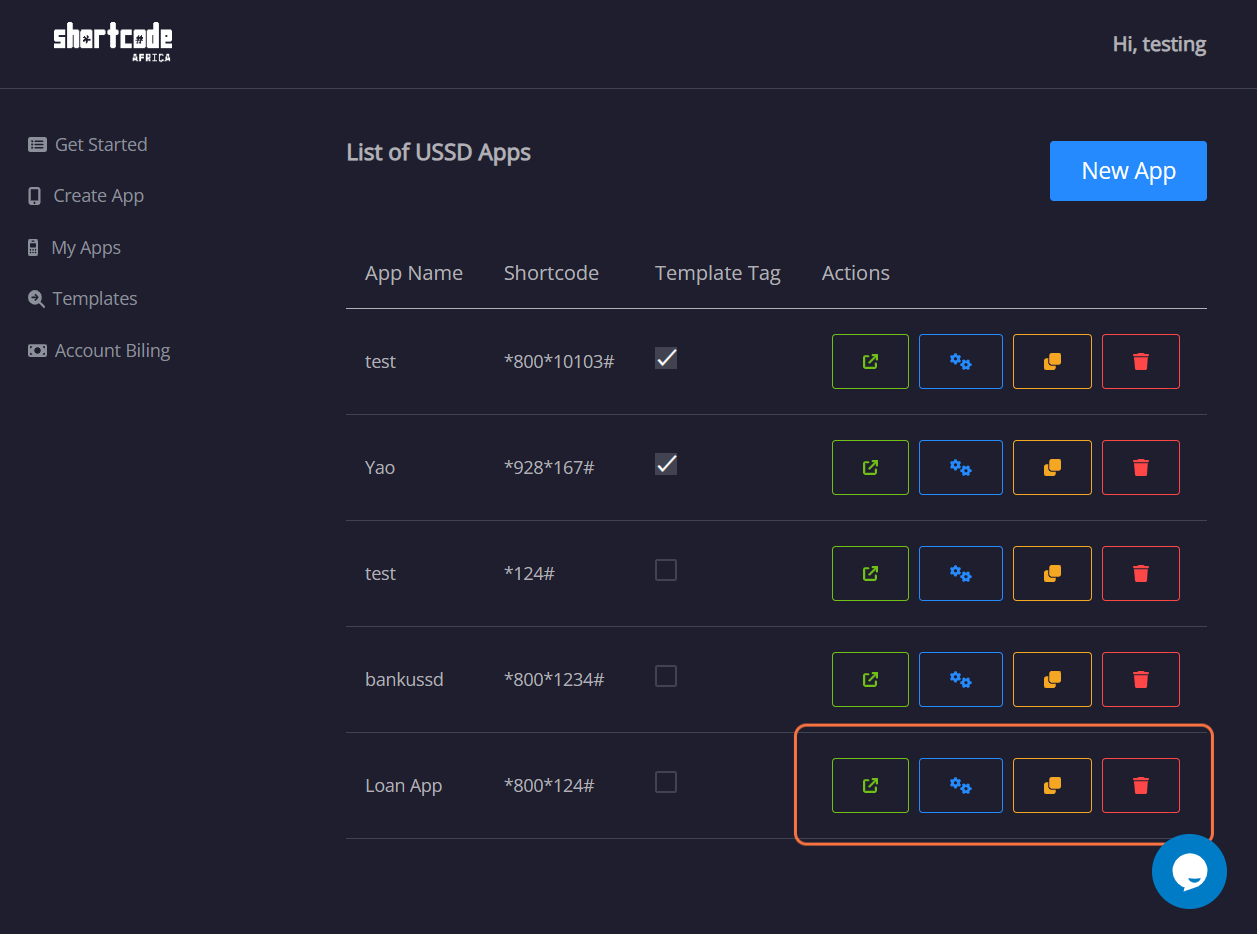The image size is (1257, 934).
Task: Duplicate the test *124# app
Action: [x=1052, y=573]
